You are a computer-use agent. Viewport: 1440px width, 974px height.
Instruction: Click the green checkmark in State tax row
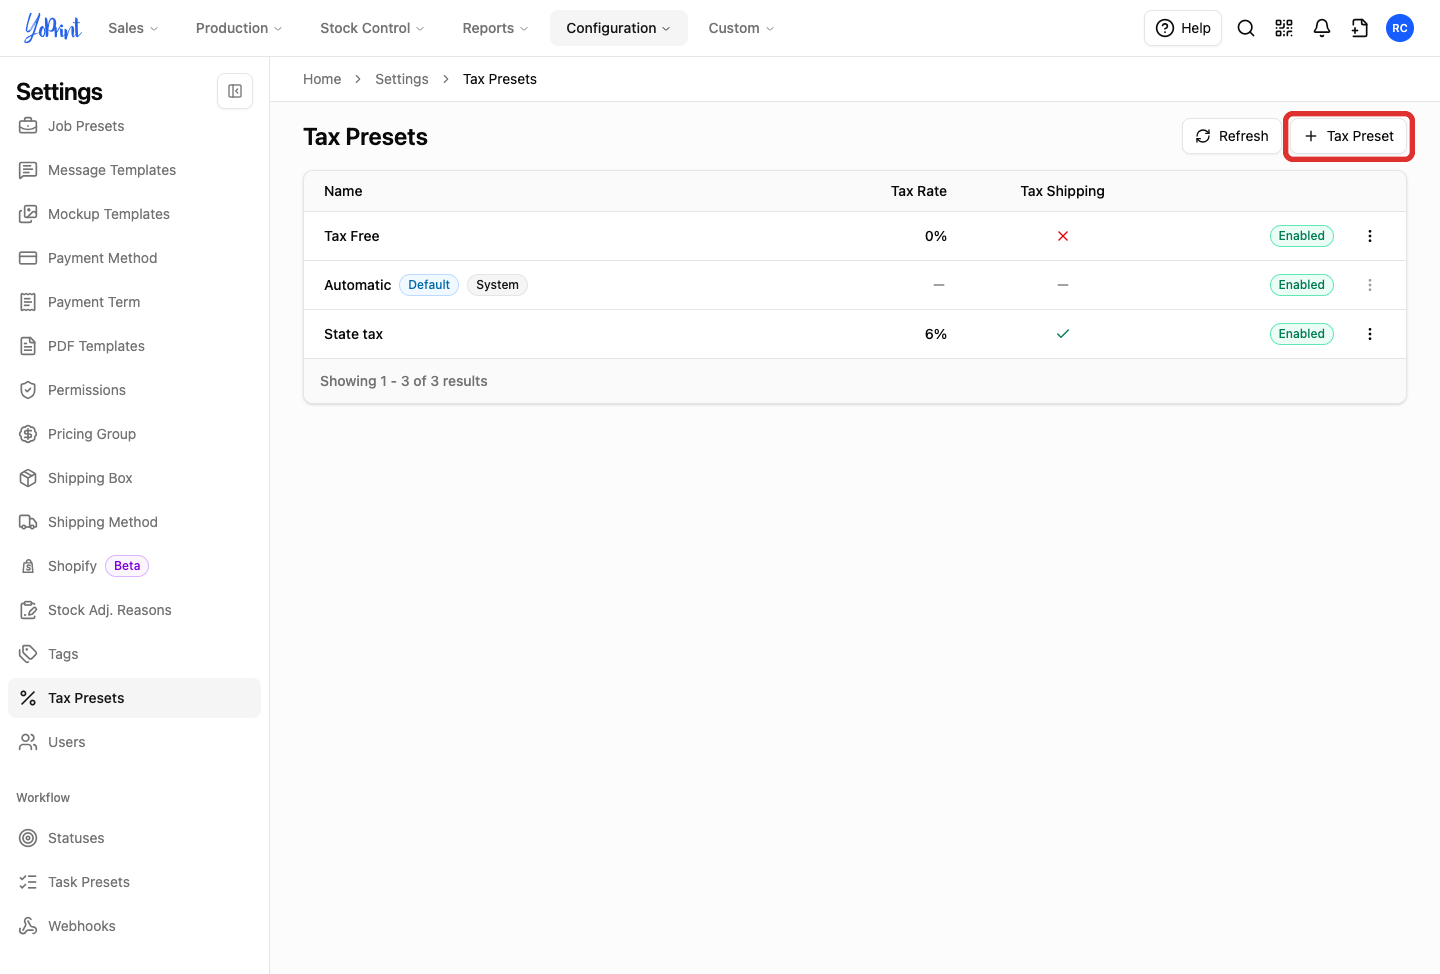tap(1063, 334)
